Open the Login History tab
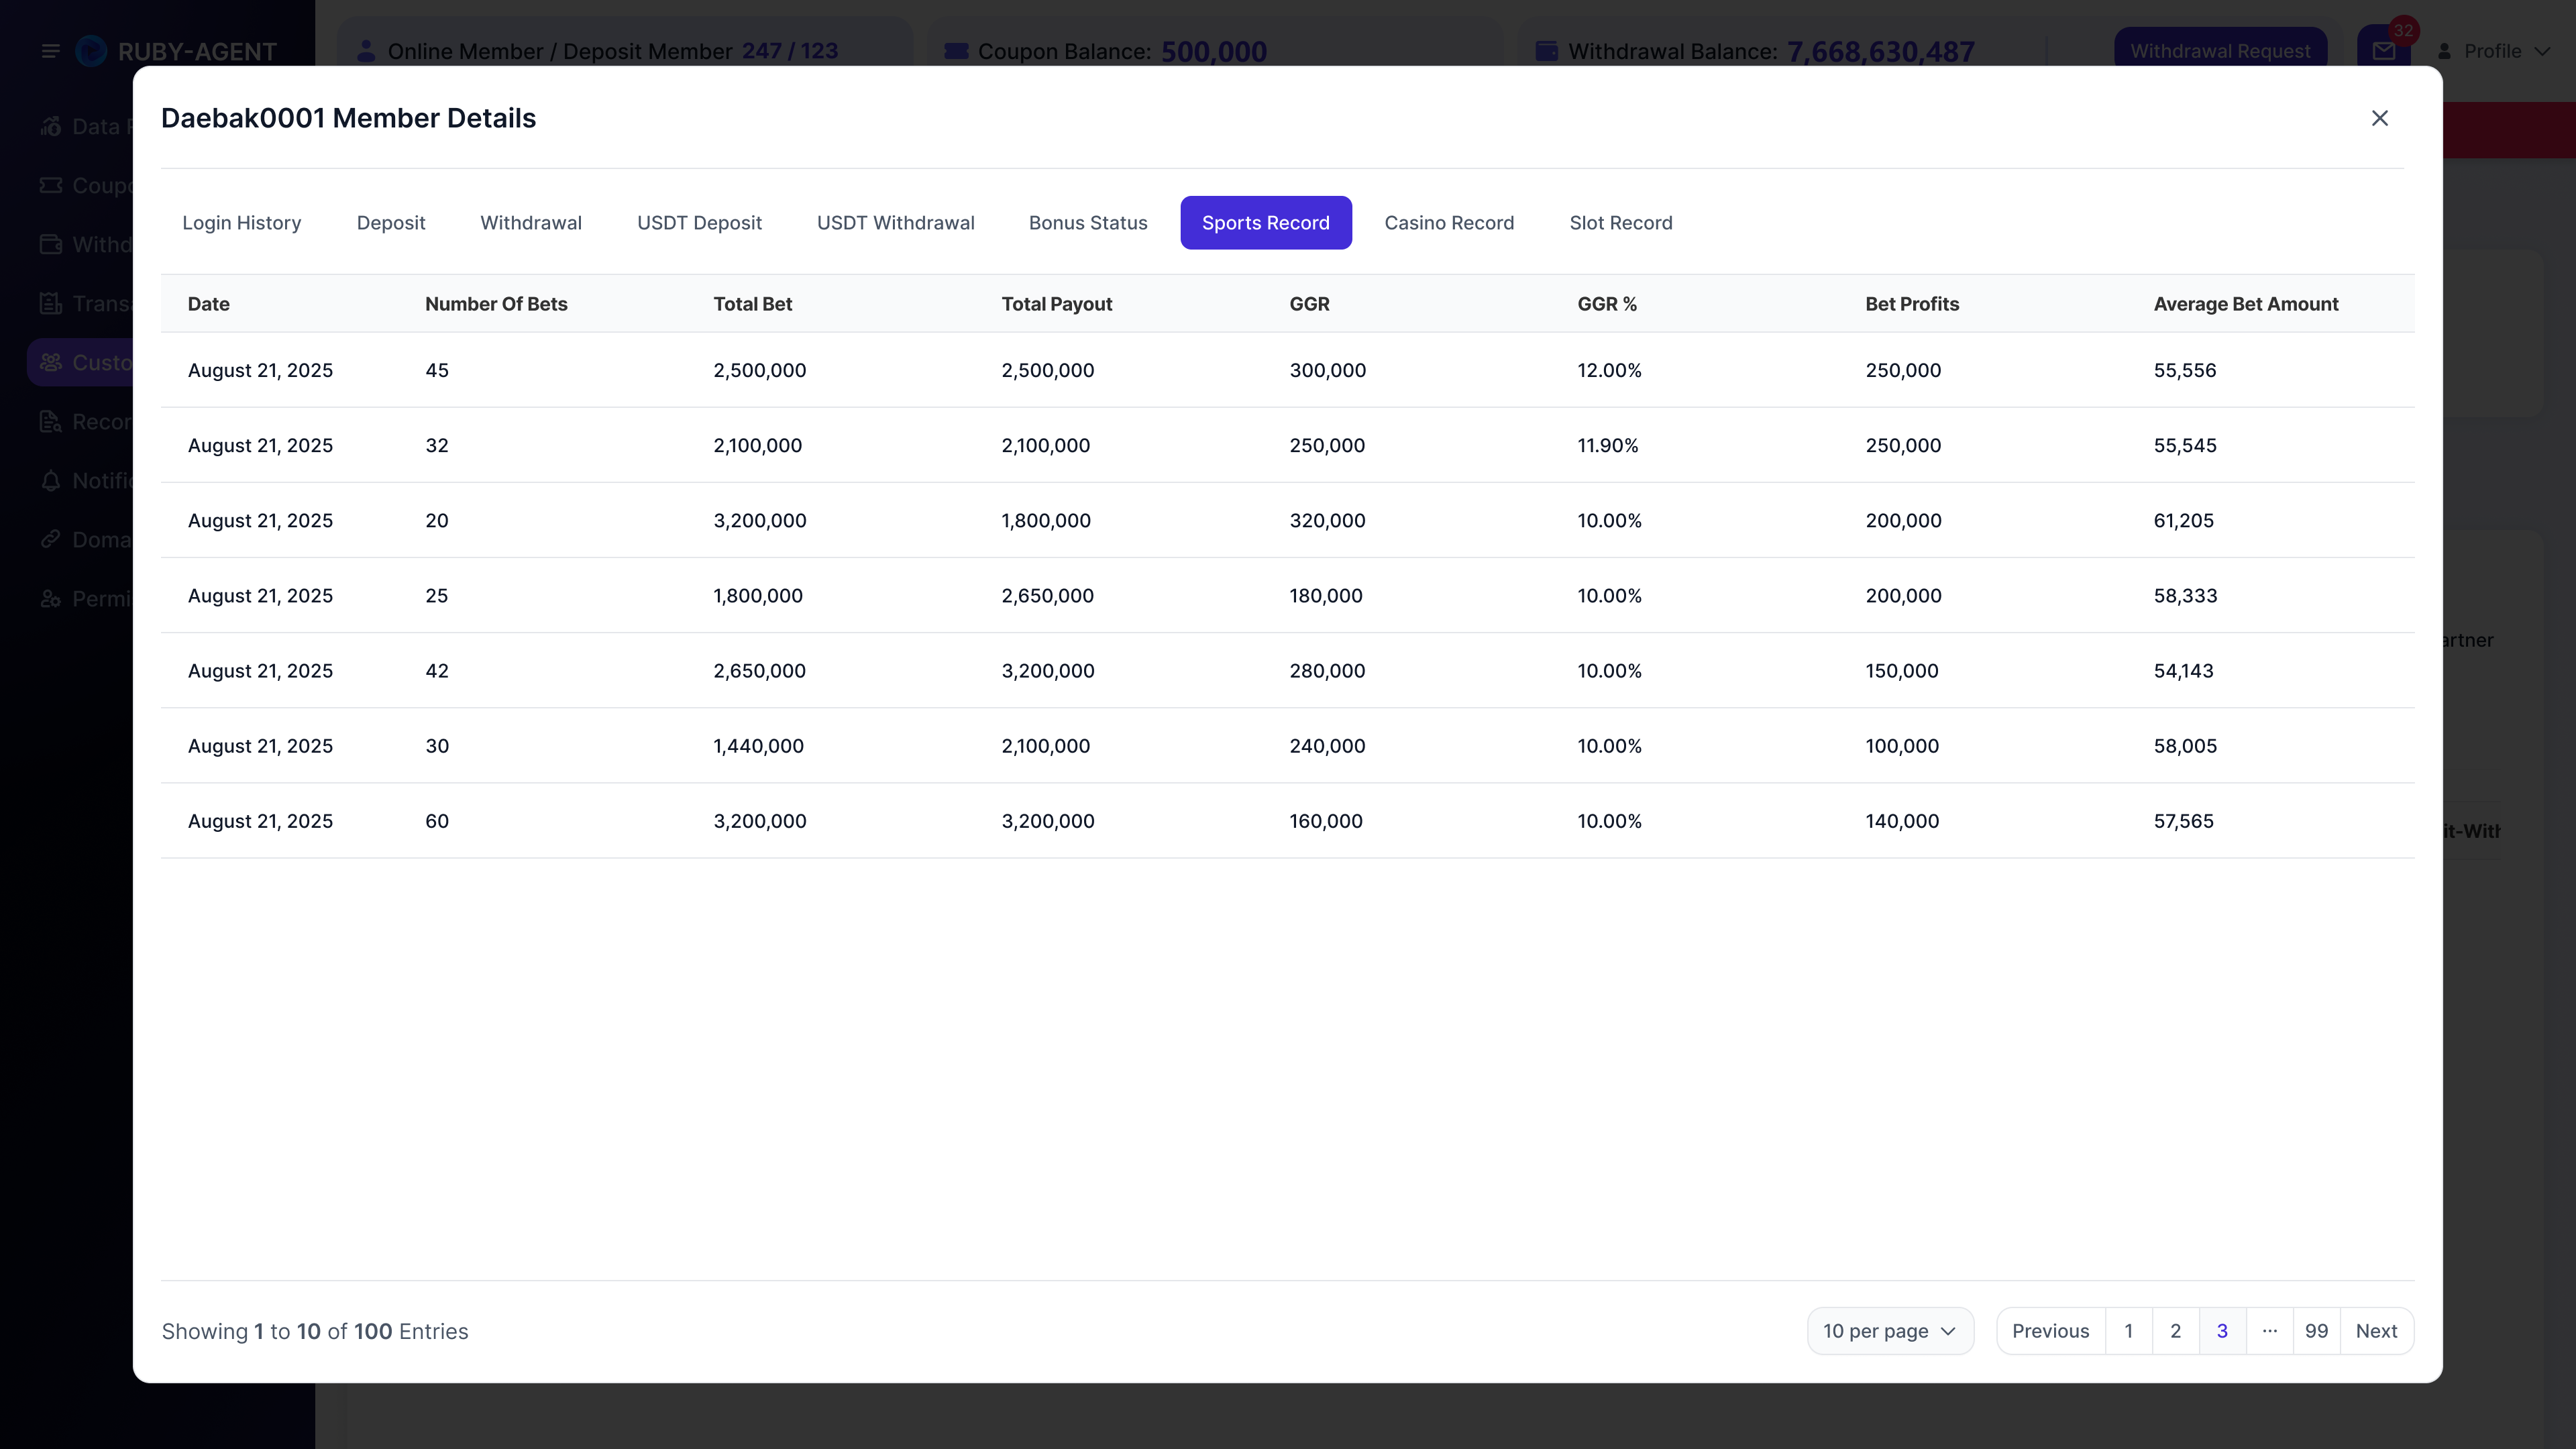The image size is (2576, 1449). [x=241, y=223]
